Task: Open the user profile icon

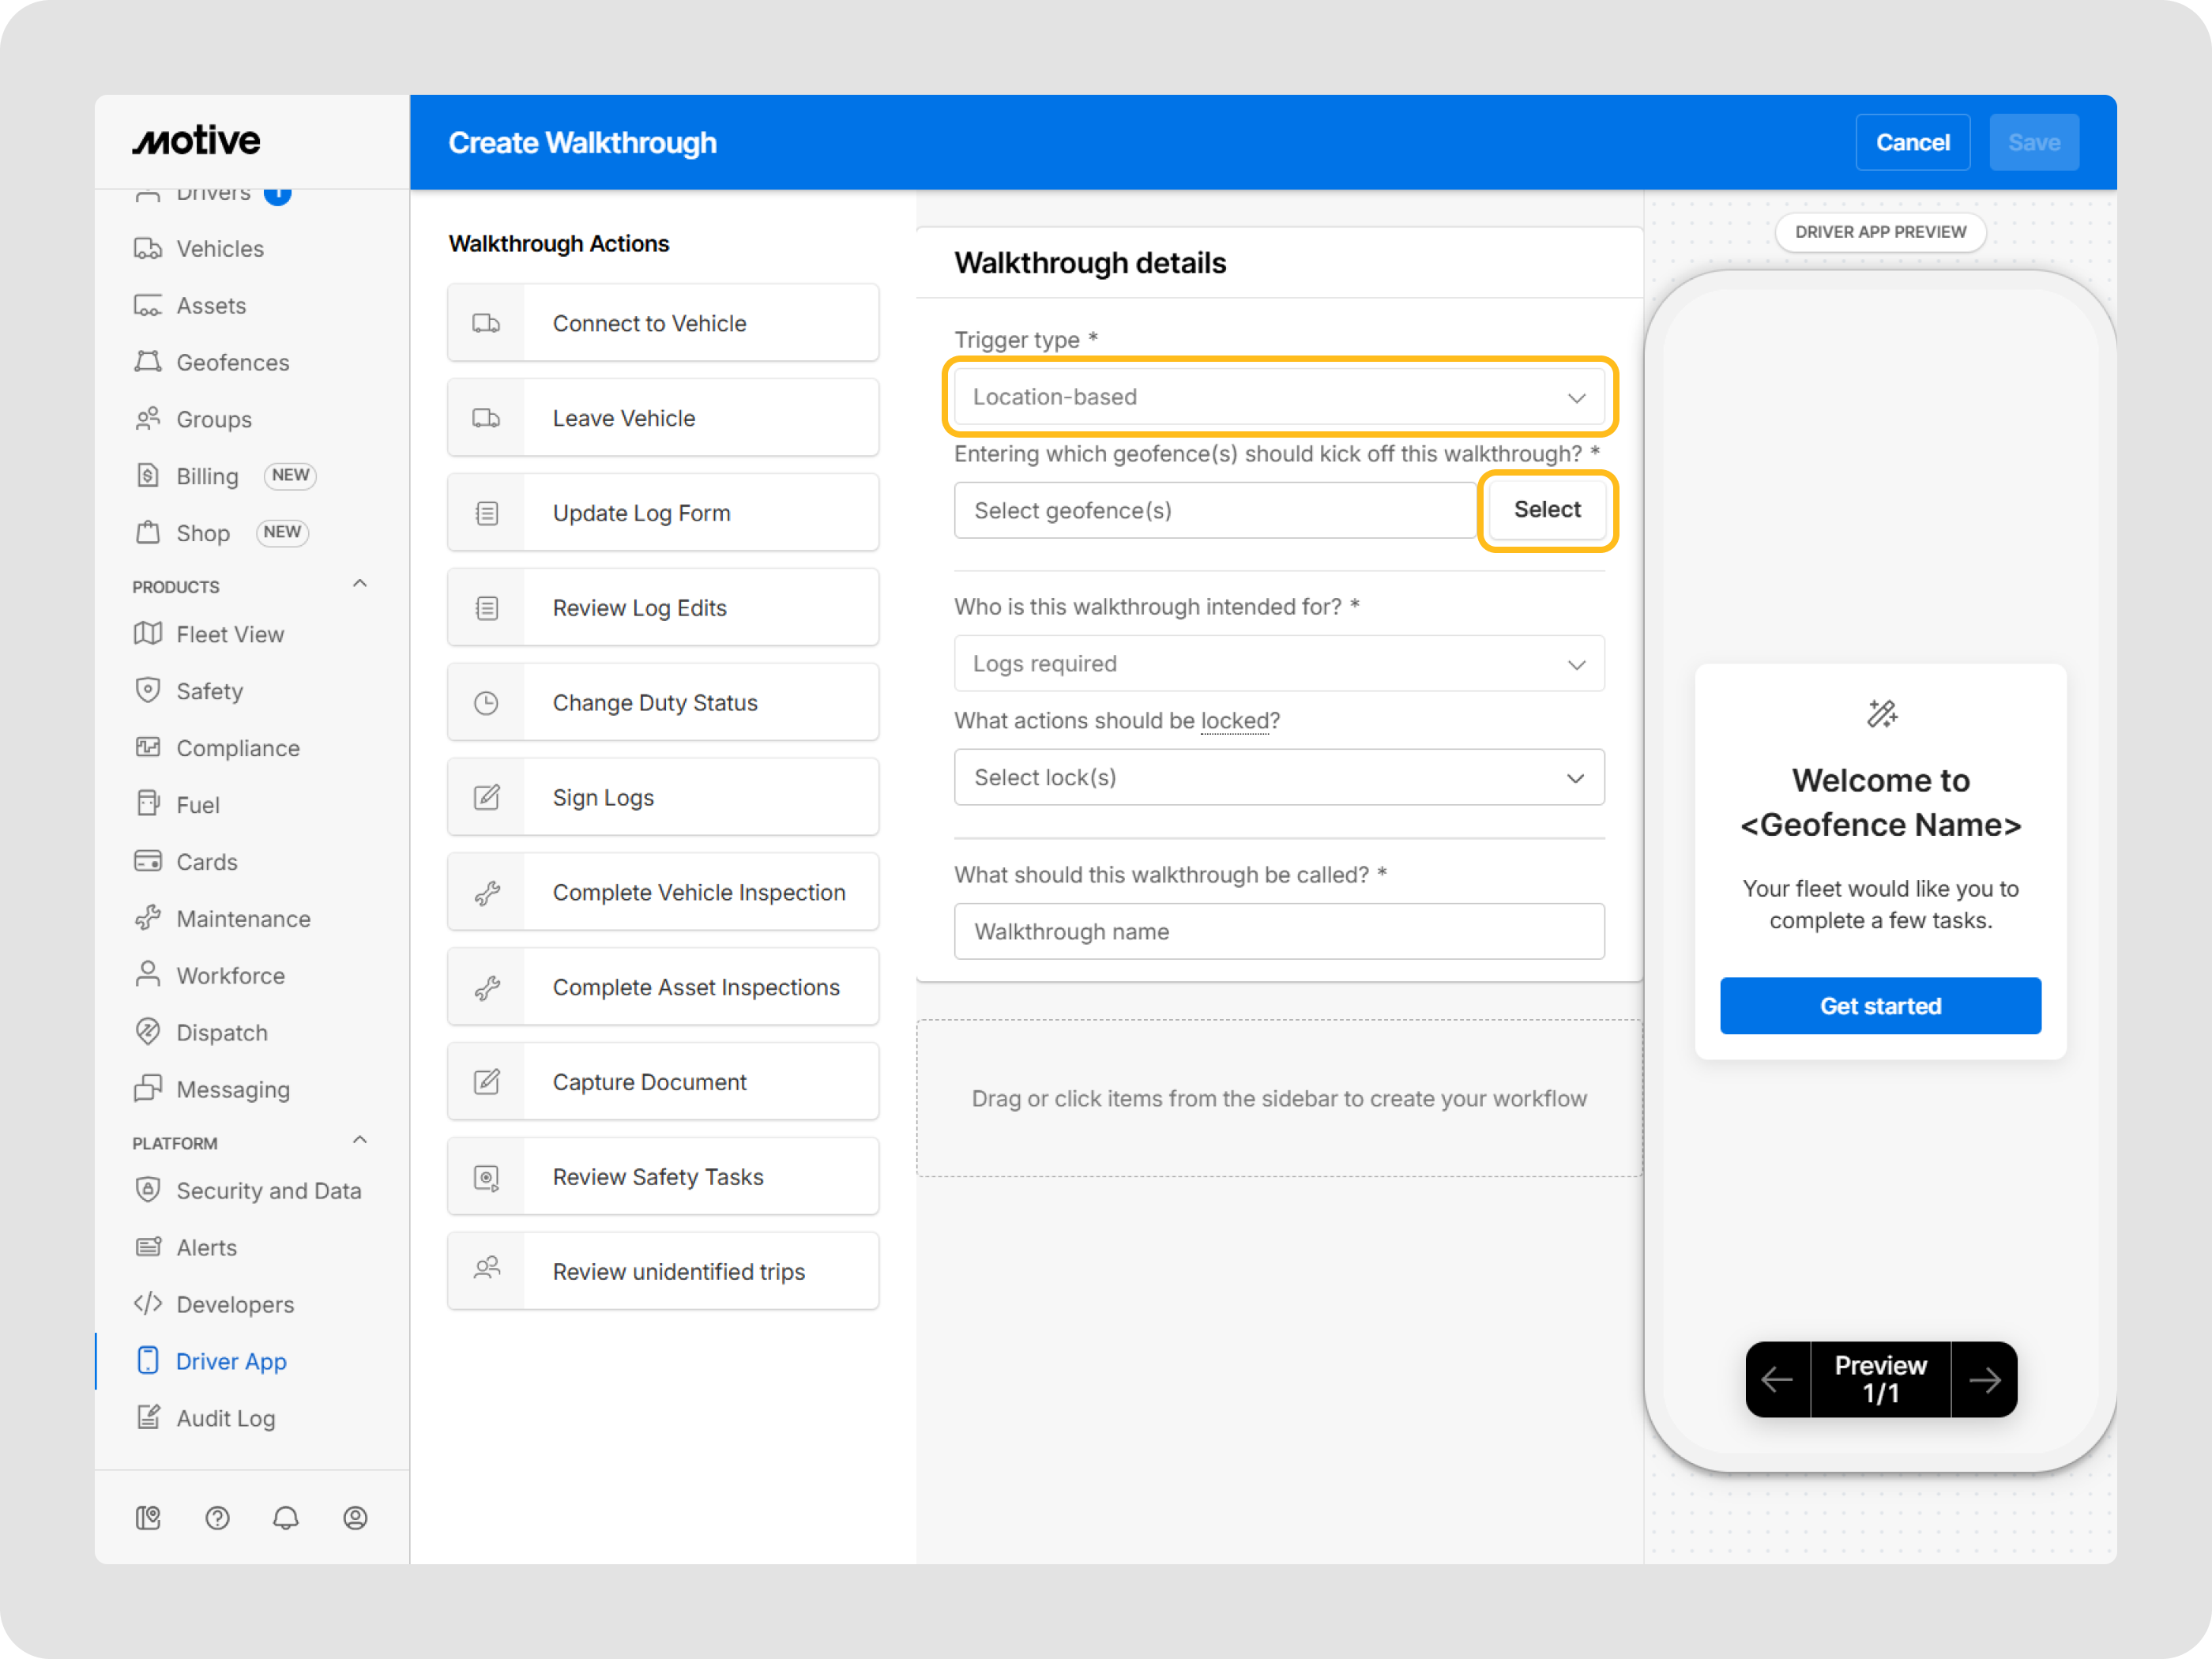Action: tap(355, 1518)
